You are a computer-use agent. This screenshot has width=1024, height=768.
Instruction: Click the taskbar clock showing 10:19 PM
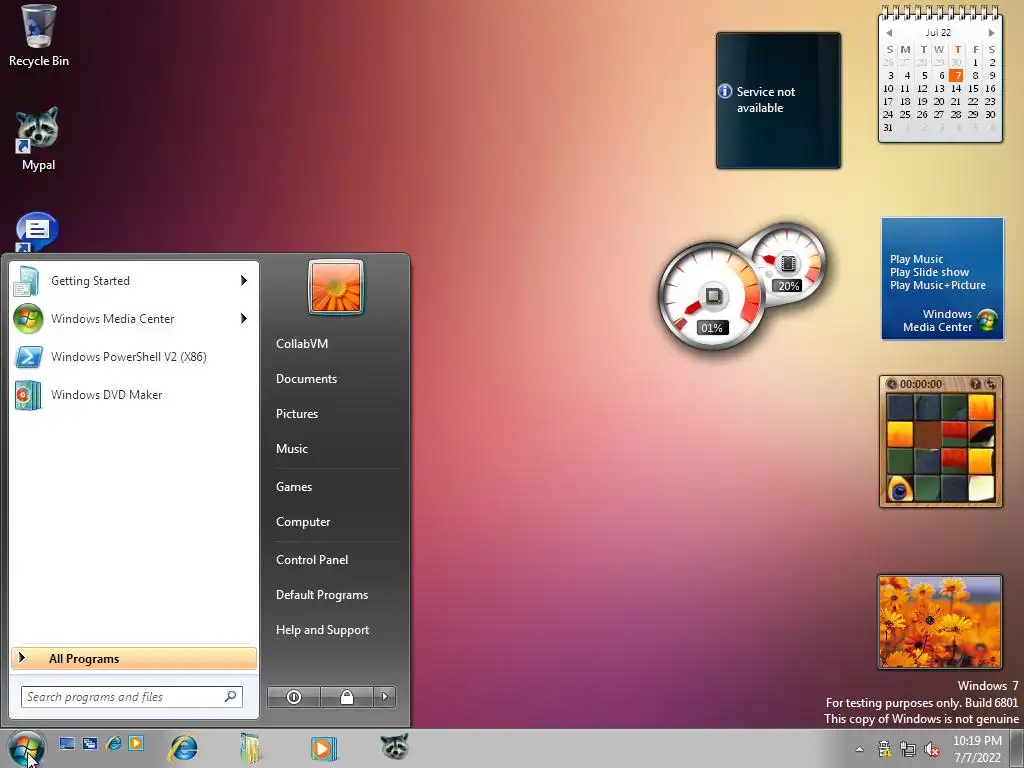click(977, 749)
